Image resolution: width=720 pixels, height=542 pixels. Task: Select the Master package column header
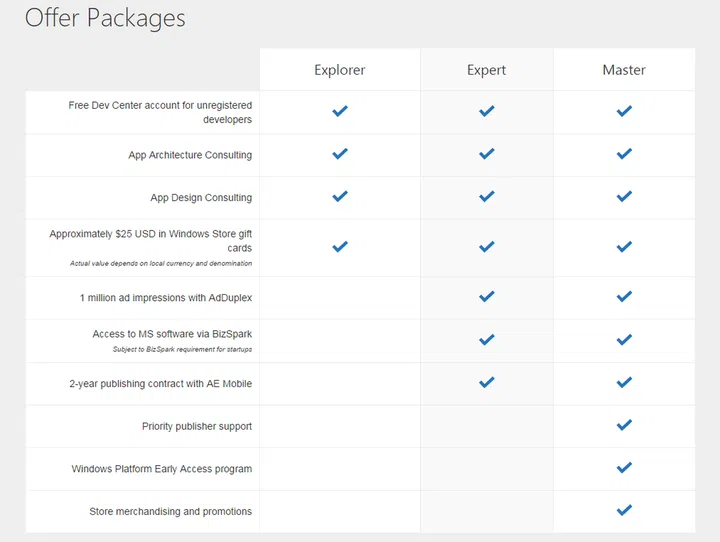(x=624, y=70)
